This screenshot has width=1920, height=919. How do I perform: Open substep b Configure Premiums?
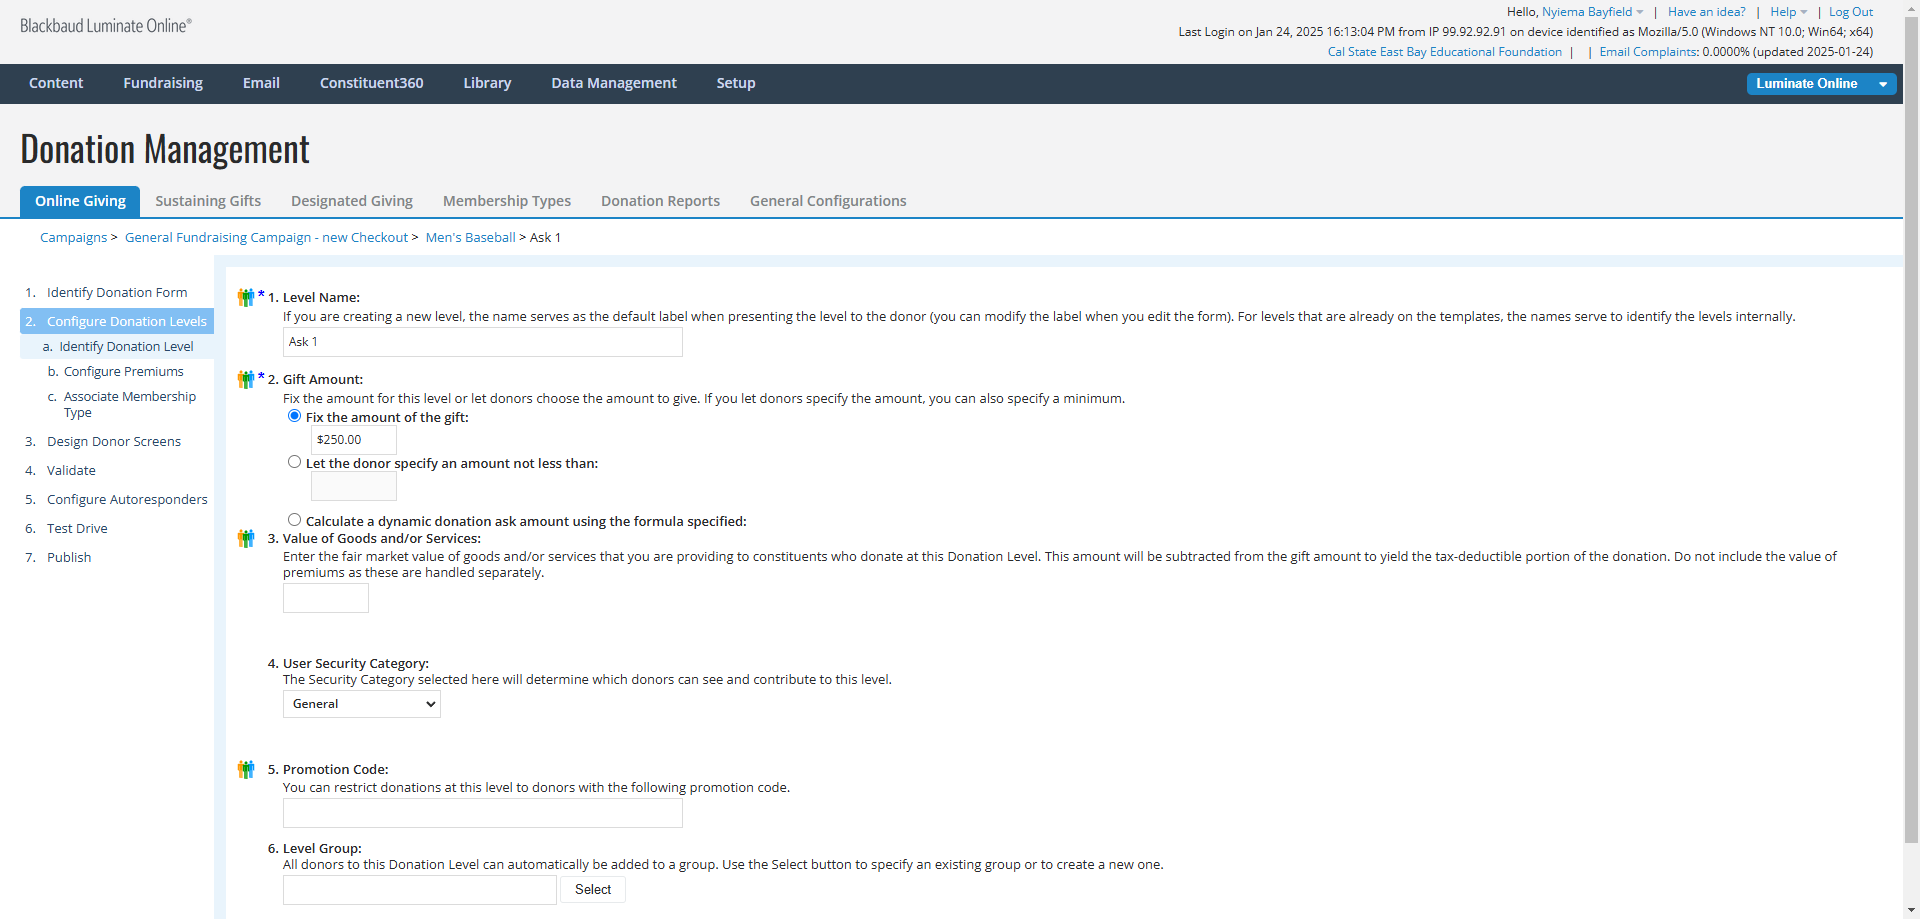coord(123,371)
